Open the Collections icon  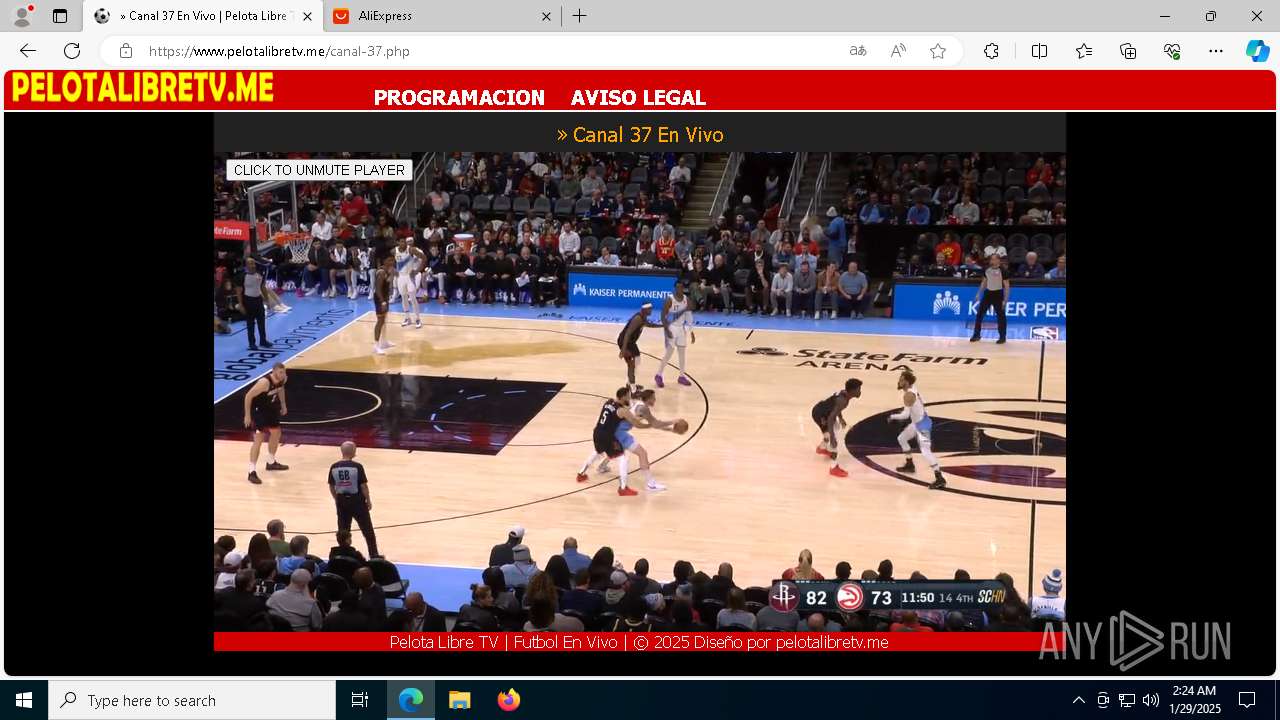1128,51
